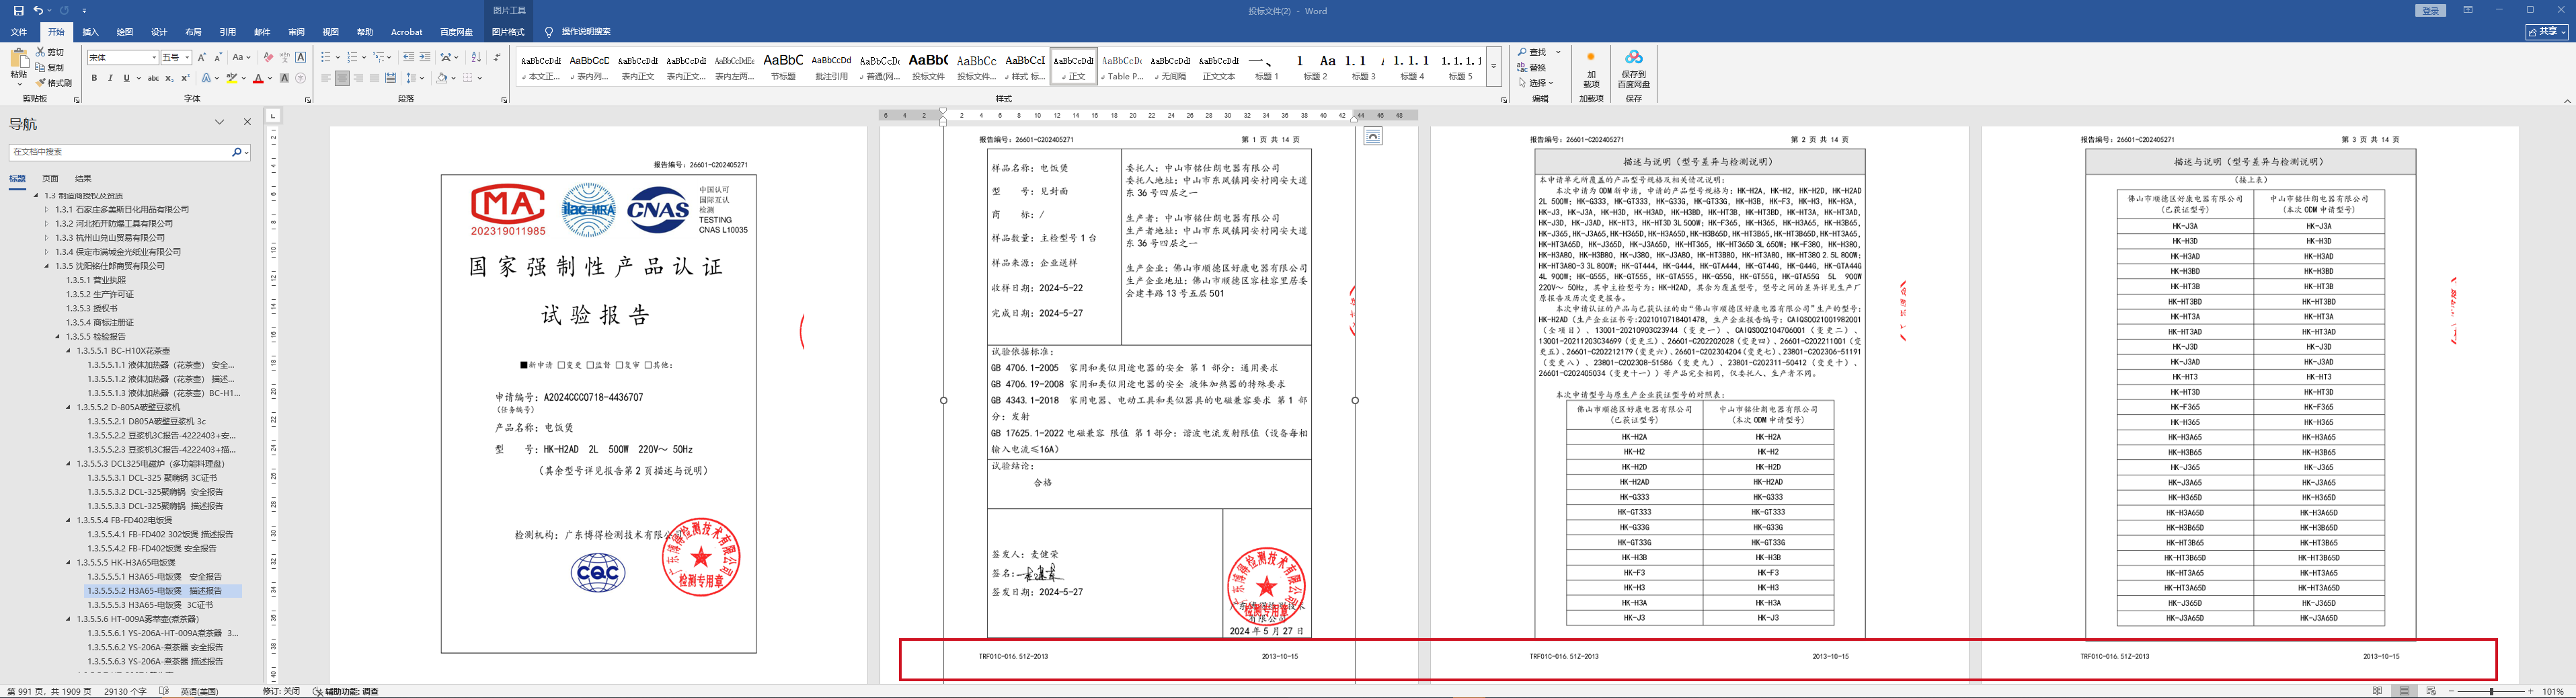Apply superscript formatting

pos(186,78)
